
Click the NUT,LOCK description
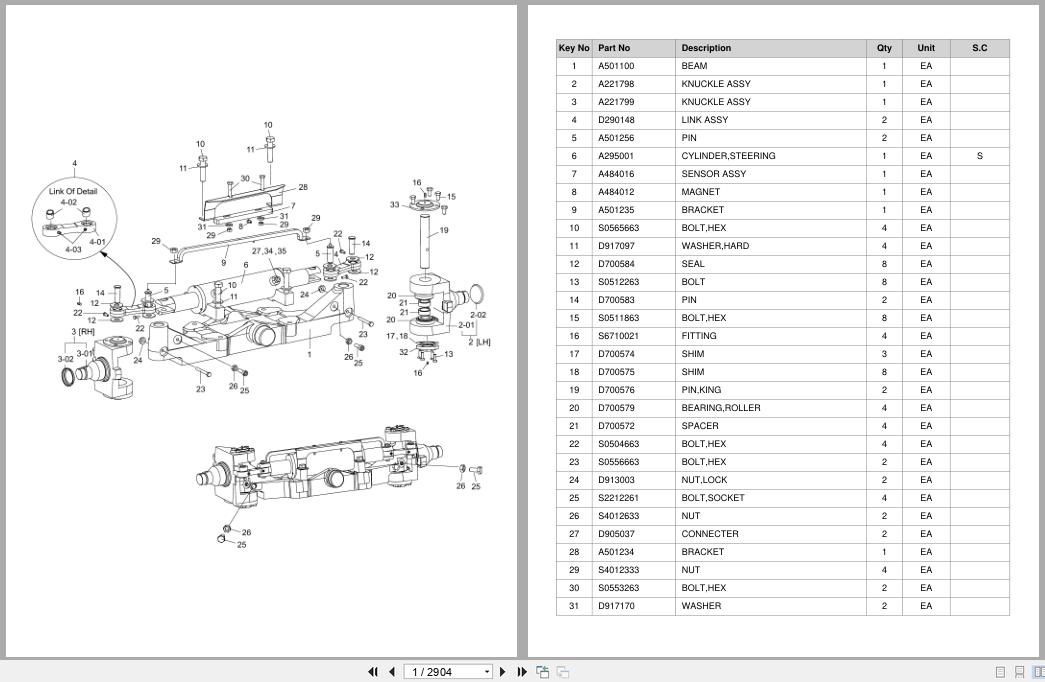(704, 480)
